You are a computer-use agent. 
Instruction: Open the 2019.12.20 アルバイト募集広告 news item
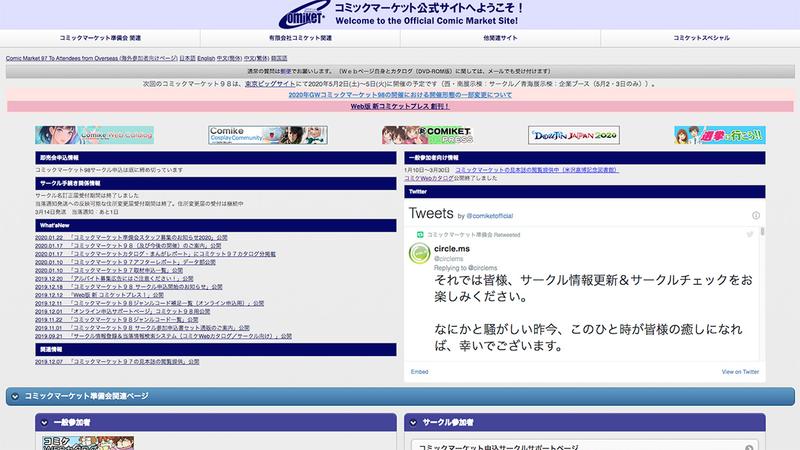click(x=114, y=279)
